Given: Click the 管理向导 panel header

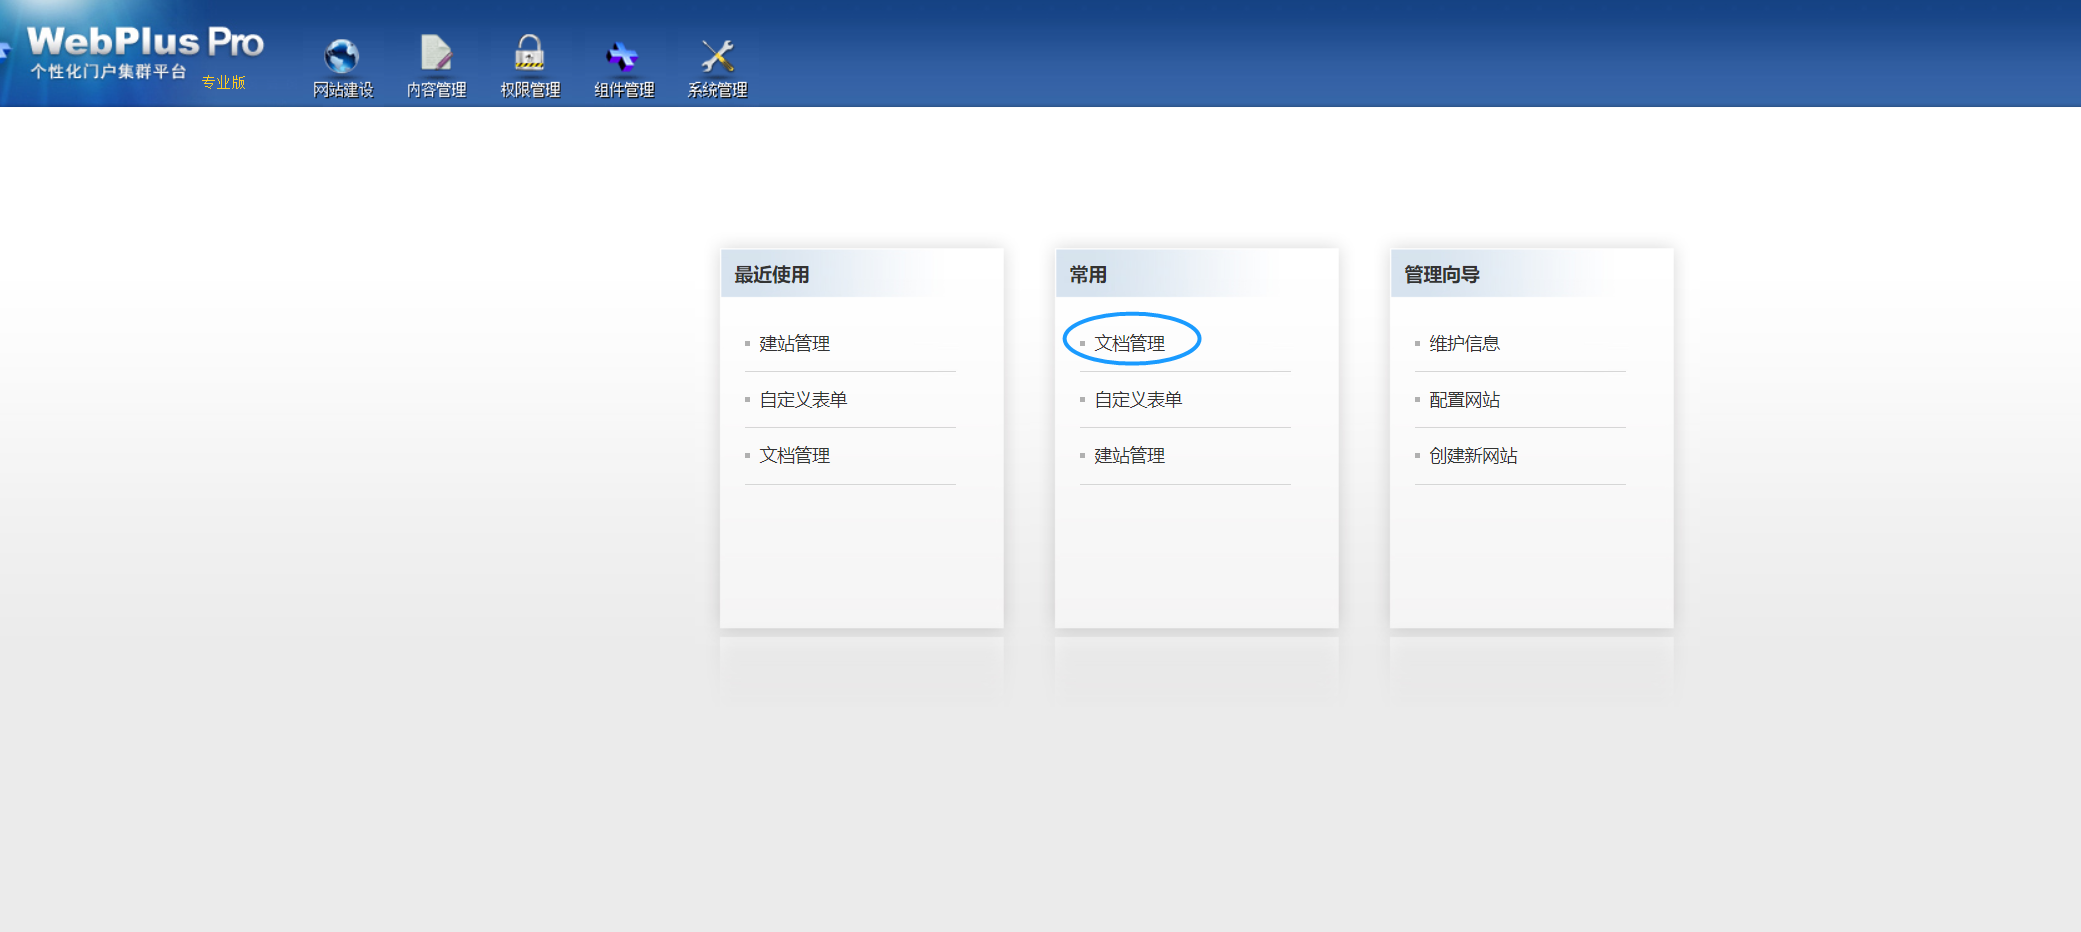Looking at the screenshot, I should [1441, 275].
